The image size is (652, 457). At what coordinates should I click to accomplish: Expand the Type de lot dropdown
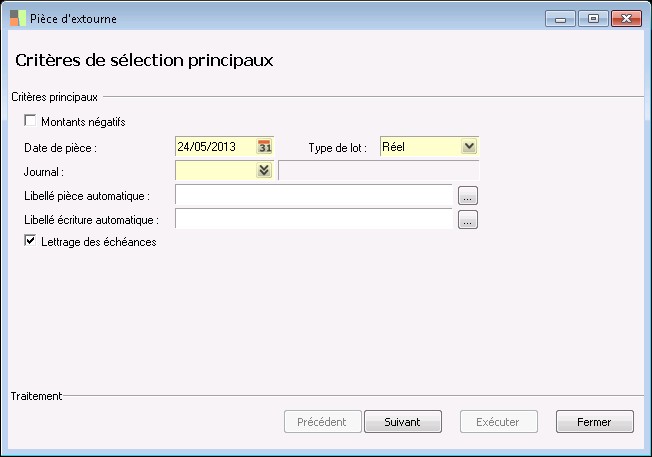point(469,147)
